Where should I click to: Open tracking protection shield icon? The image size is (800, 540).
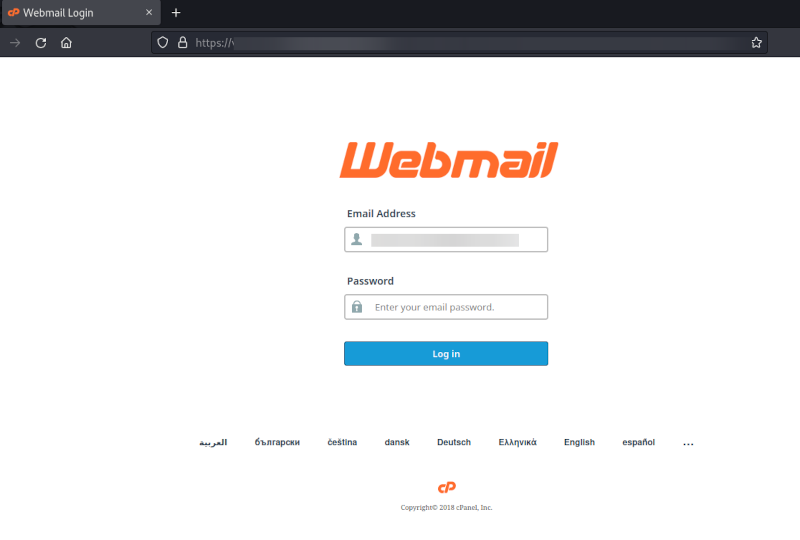[x=162, y=42]
